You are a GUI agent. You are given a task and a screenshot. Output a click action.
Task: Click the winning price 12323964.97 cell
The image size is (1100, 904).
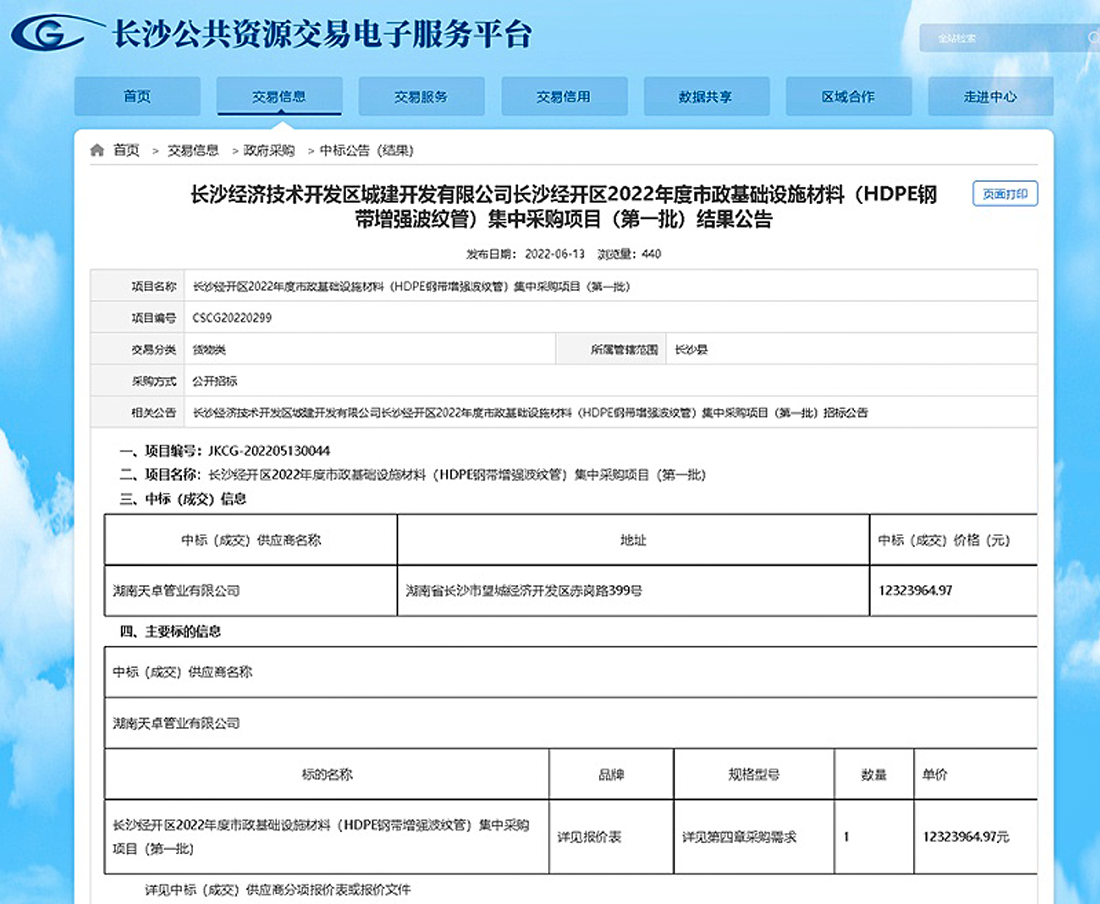(914, 591)
